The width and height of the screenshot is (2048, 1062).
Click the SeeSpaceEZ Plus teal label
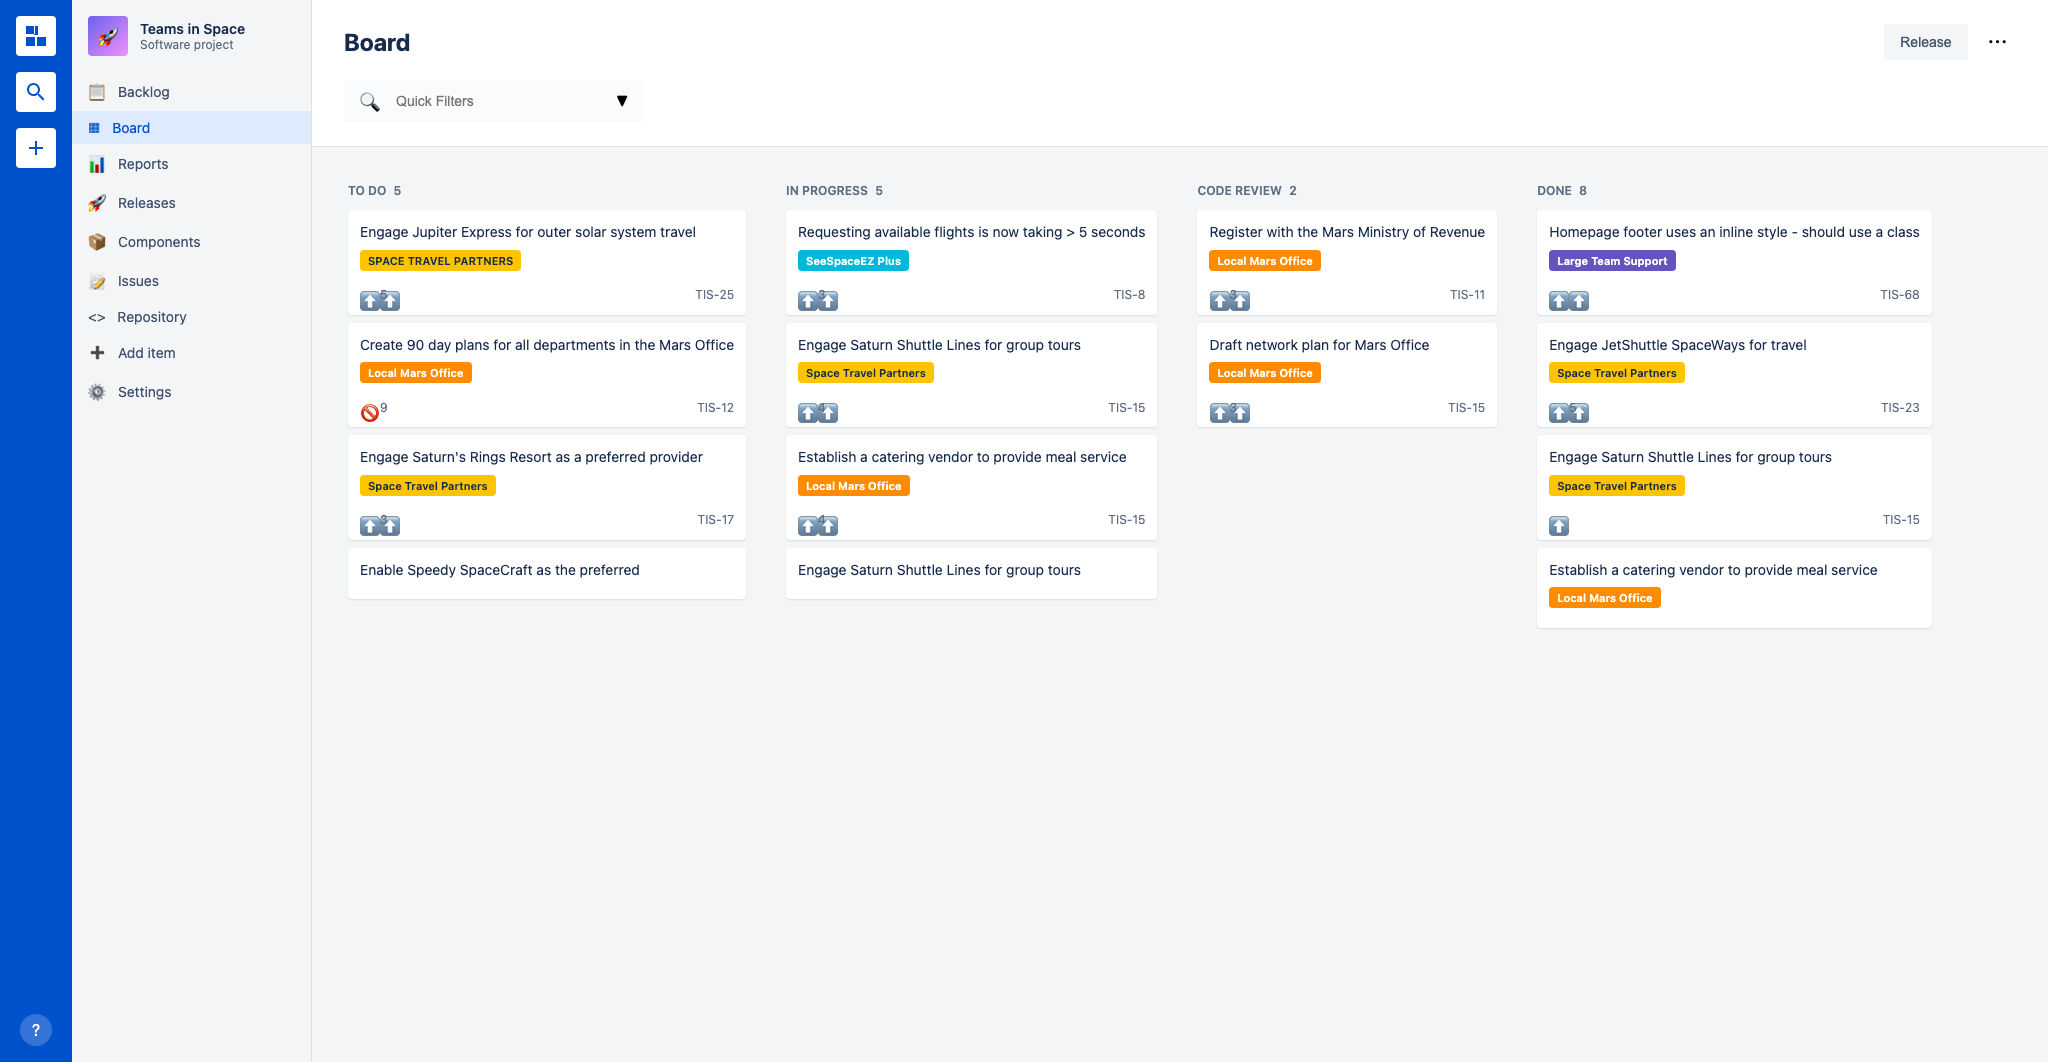(853, 261)
